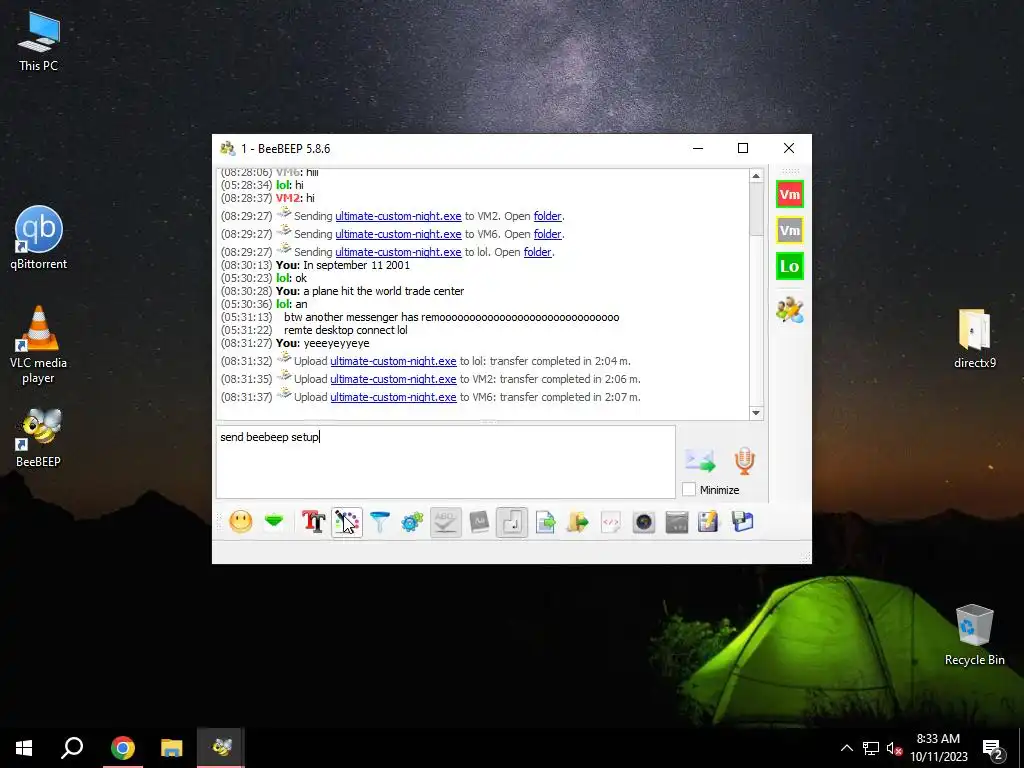Open ultimate-custom-night.exe link sent to VM2
The image size is (1024, 768).
pyautogui.click(x=398, y=216)
